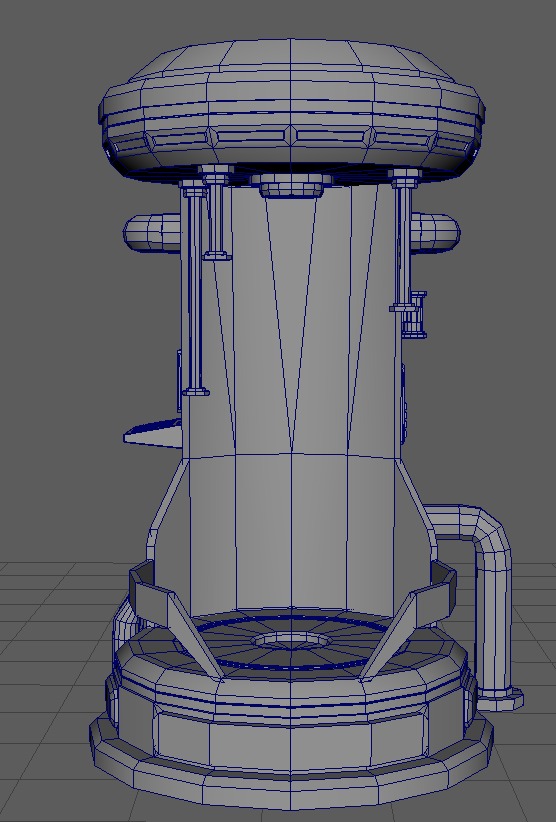
Task: Select the recessed circular hole in the base platform
Action: pos(291,641)
